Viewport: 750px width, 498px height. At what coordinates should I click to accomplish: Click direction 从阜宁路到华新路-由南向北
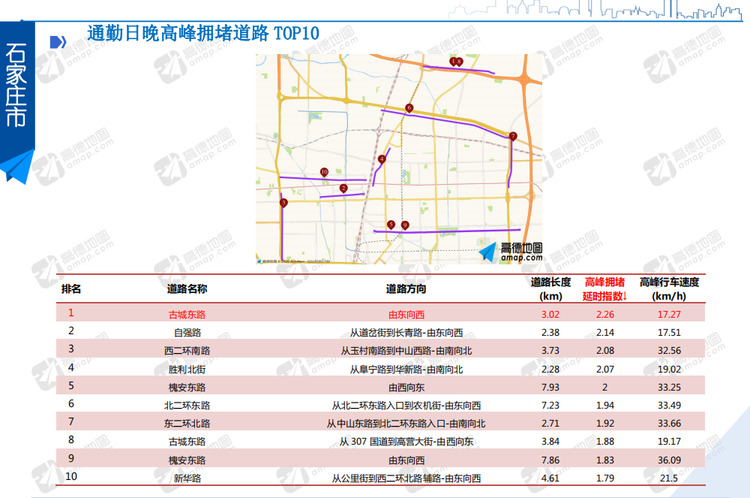click(x=406, y=369)
